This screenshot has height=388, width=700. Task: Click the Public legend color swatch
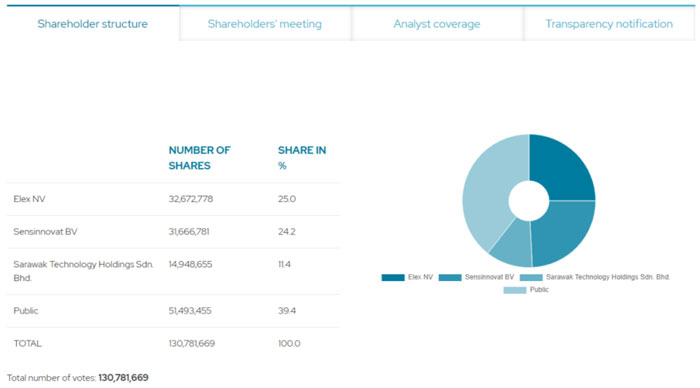(515, 290)
